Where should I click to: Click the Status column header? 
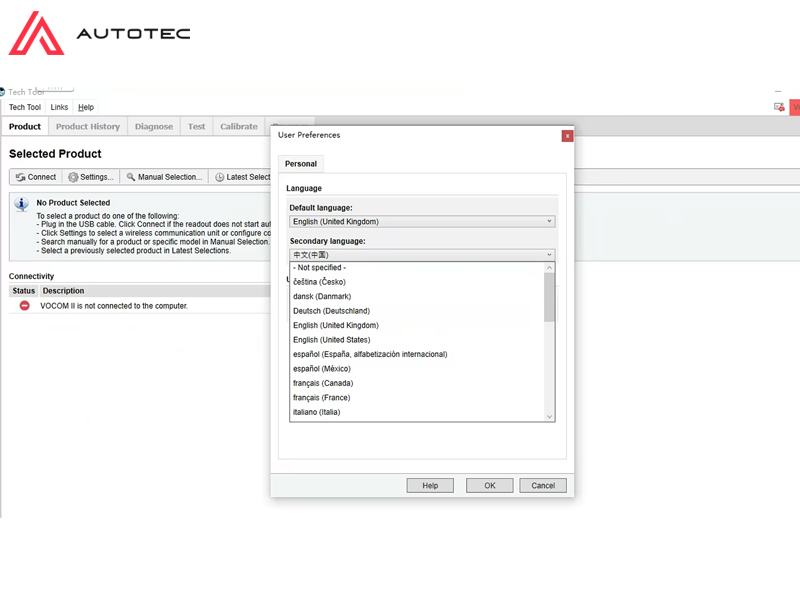23,291
